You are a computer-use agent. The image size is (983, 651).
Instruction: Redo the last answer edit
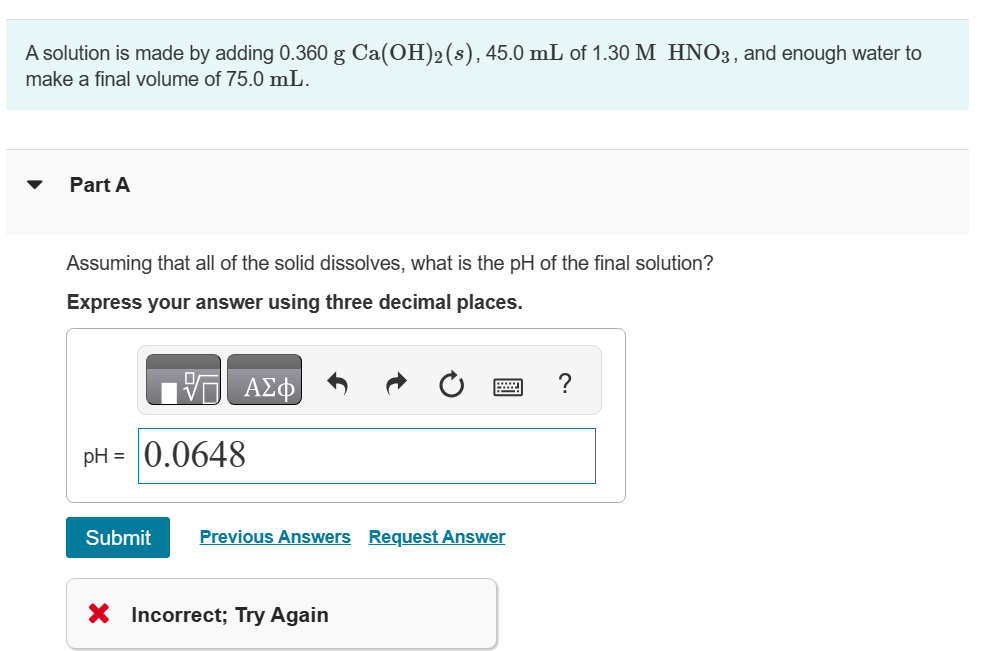pyautogui.click(x=394, y=381)
